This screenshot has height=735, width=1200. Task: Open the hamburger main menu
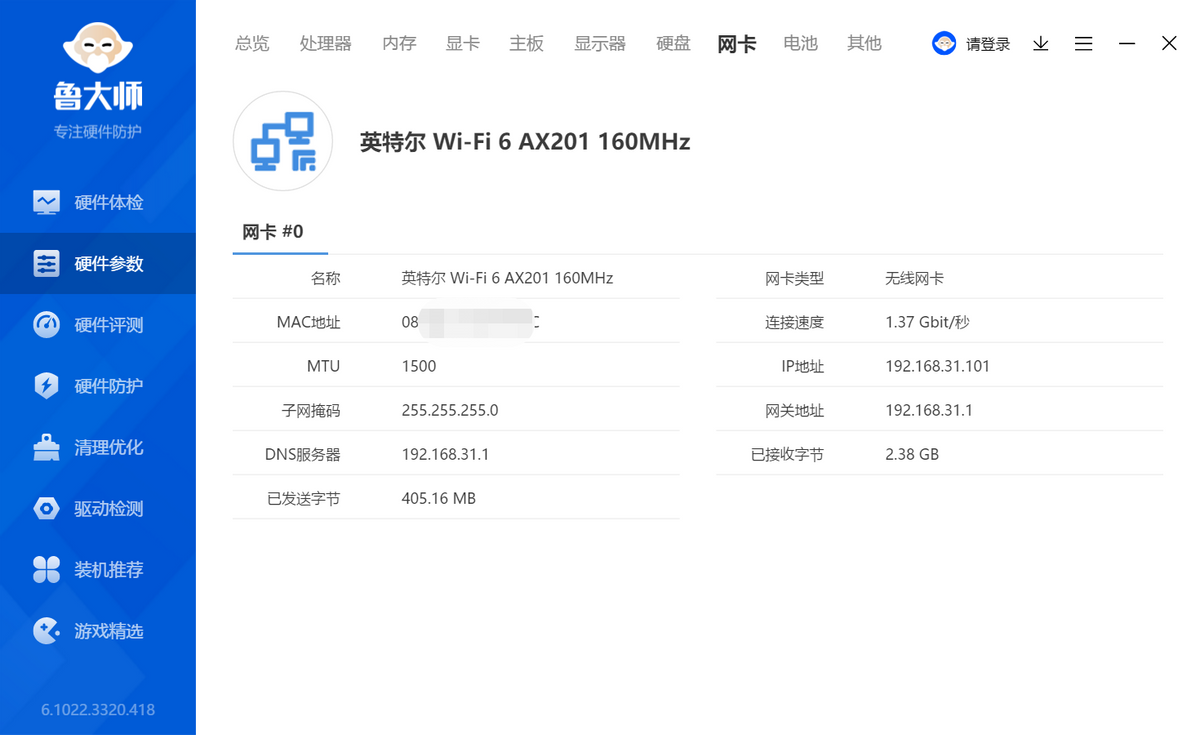click(1083, 43)
